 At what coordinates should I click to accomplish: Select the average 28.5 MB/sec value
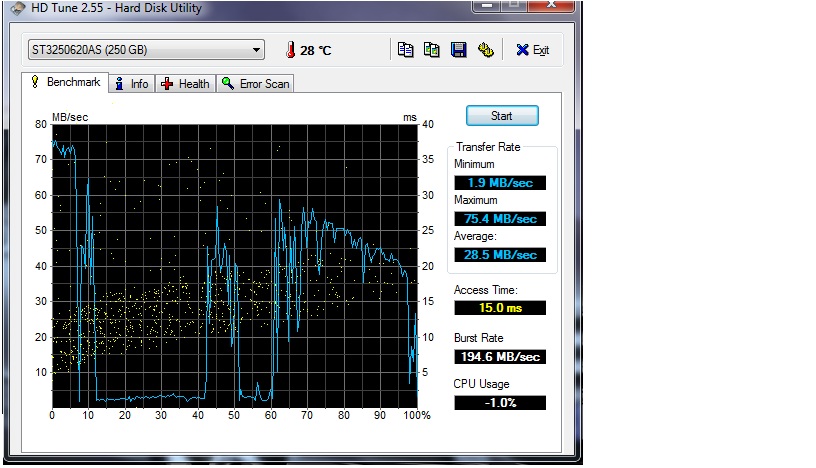(x=500, y=255)
